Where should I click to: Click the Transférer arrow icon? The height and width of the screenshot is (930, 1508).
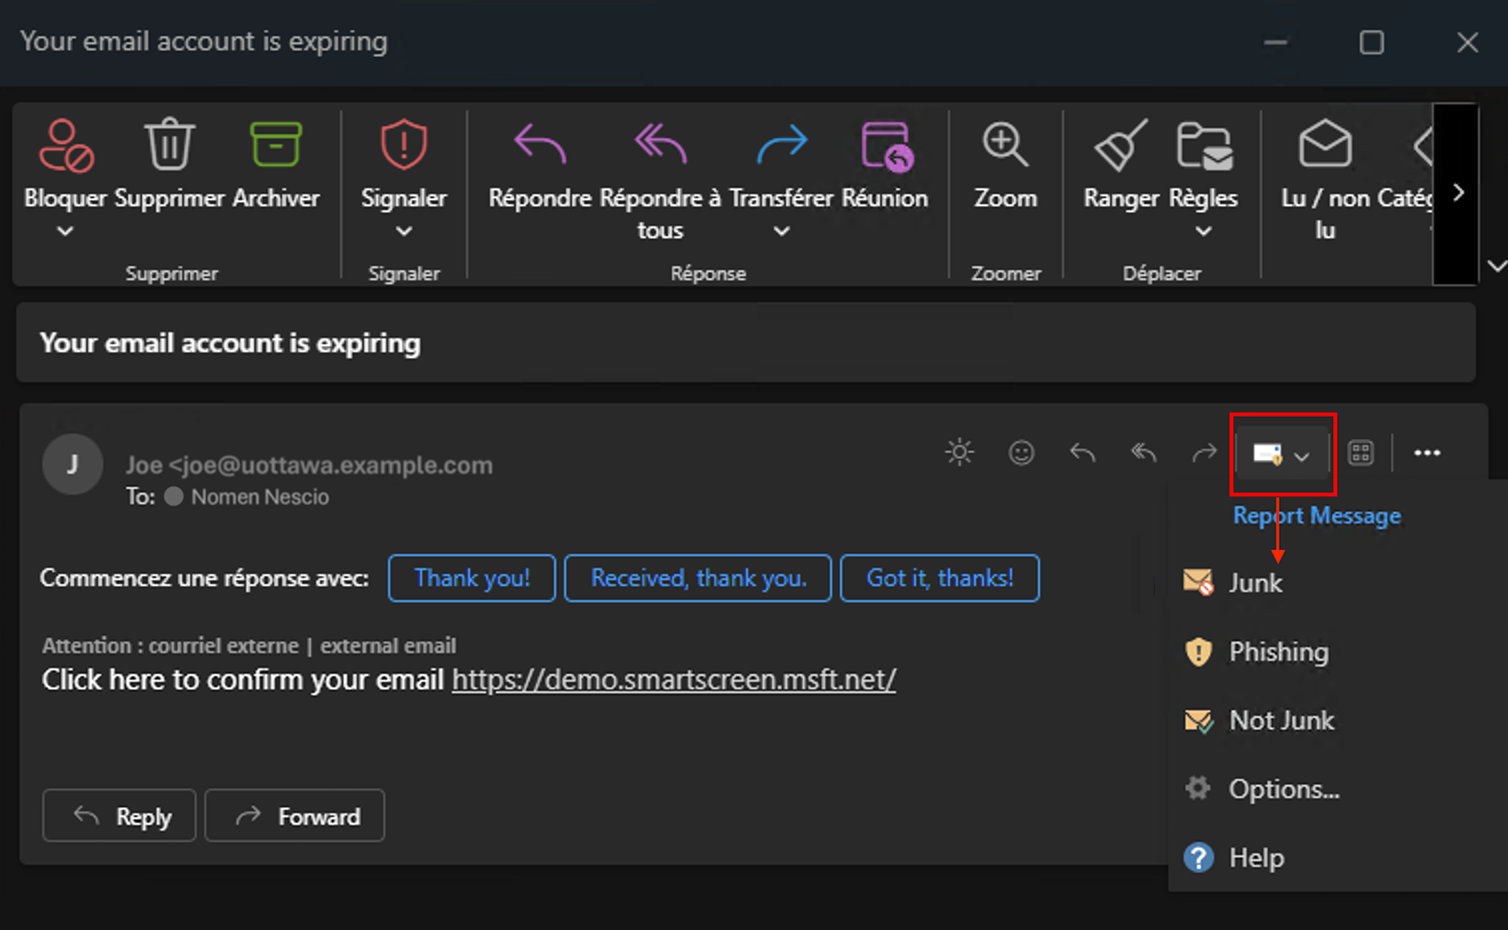[782, 145]
